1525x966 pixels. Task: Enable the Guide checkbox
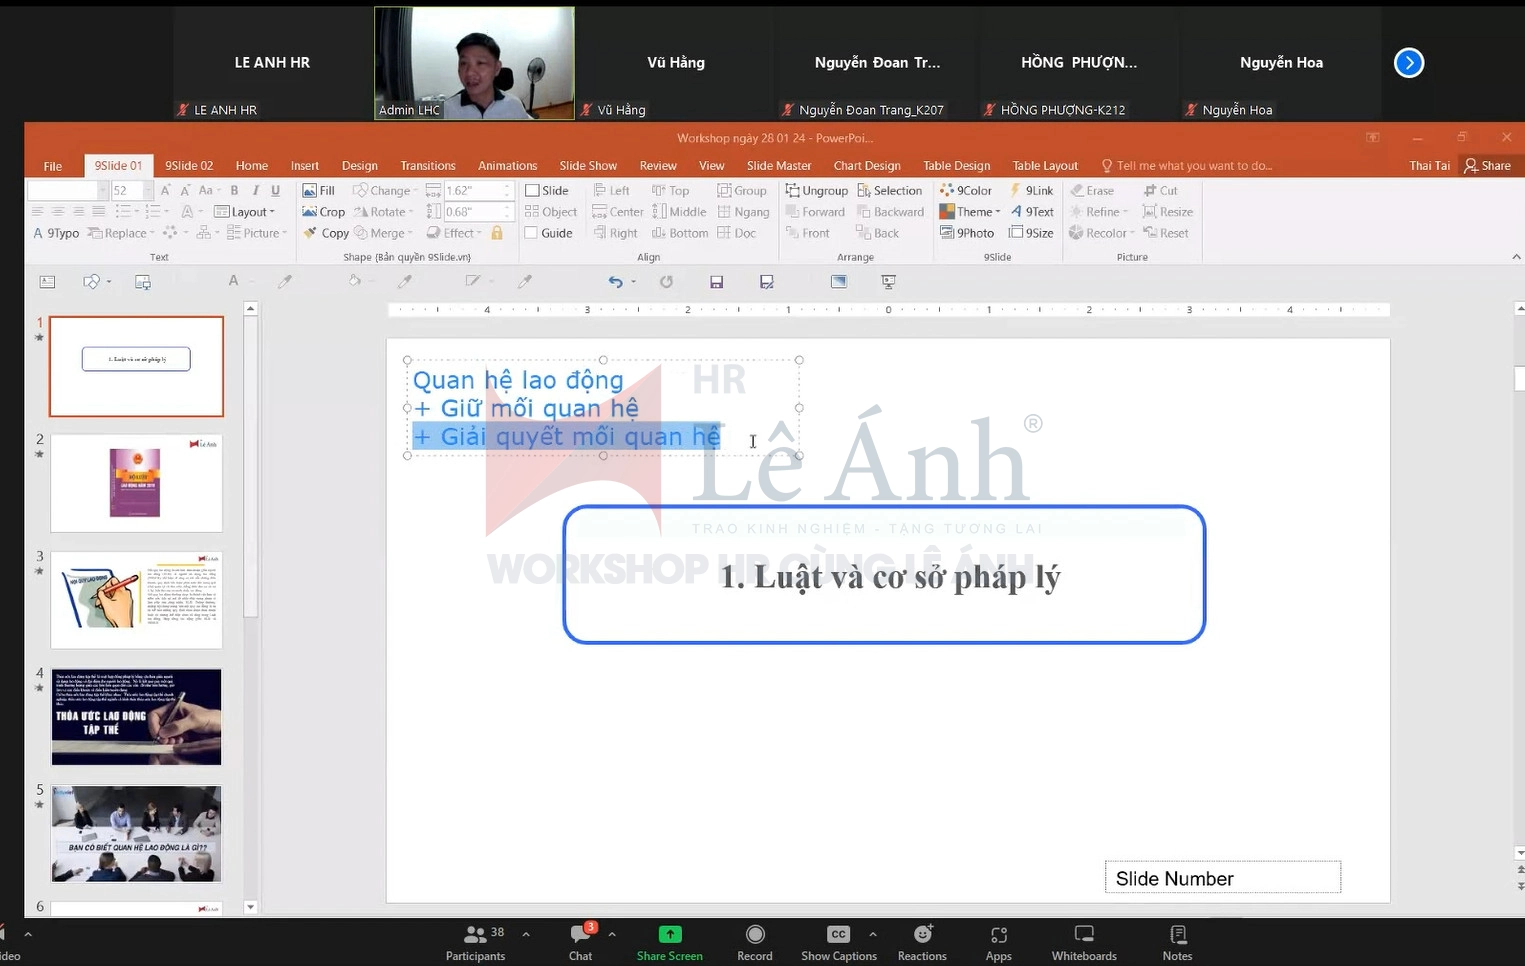tap(532, 233)
